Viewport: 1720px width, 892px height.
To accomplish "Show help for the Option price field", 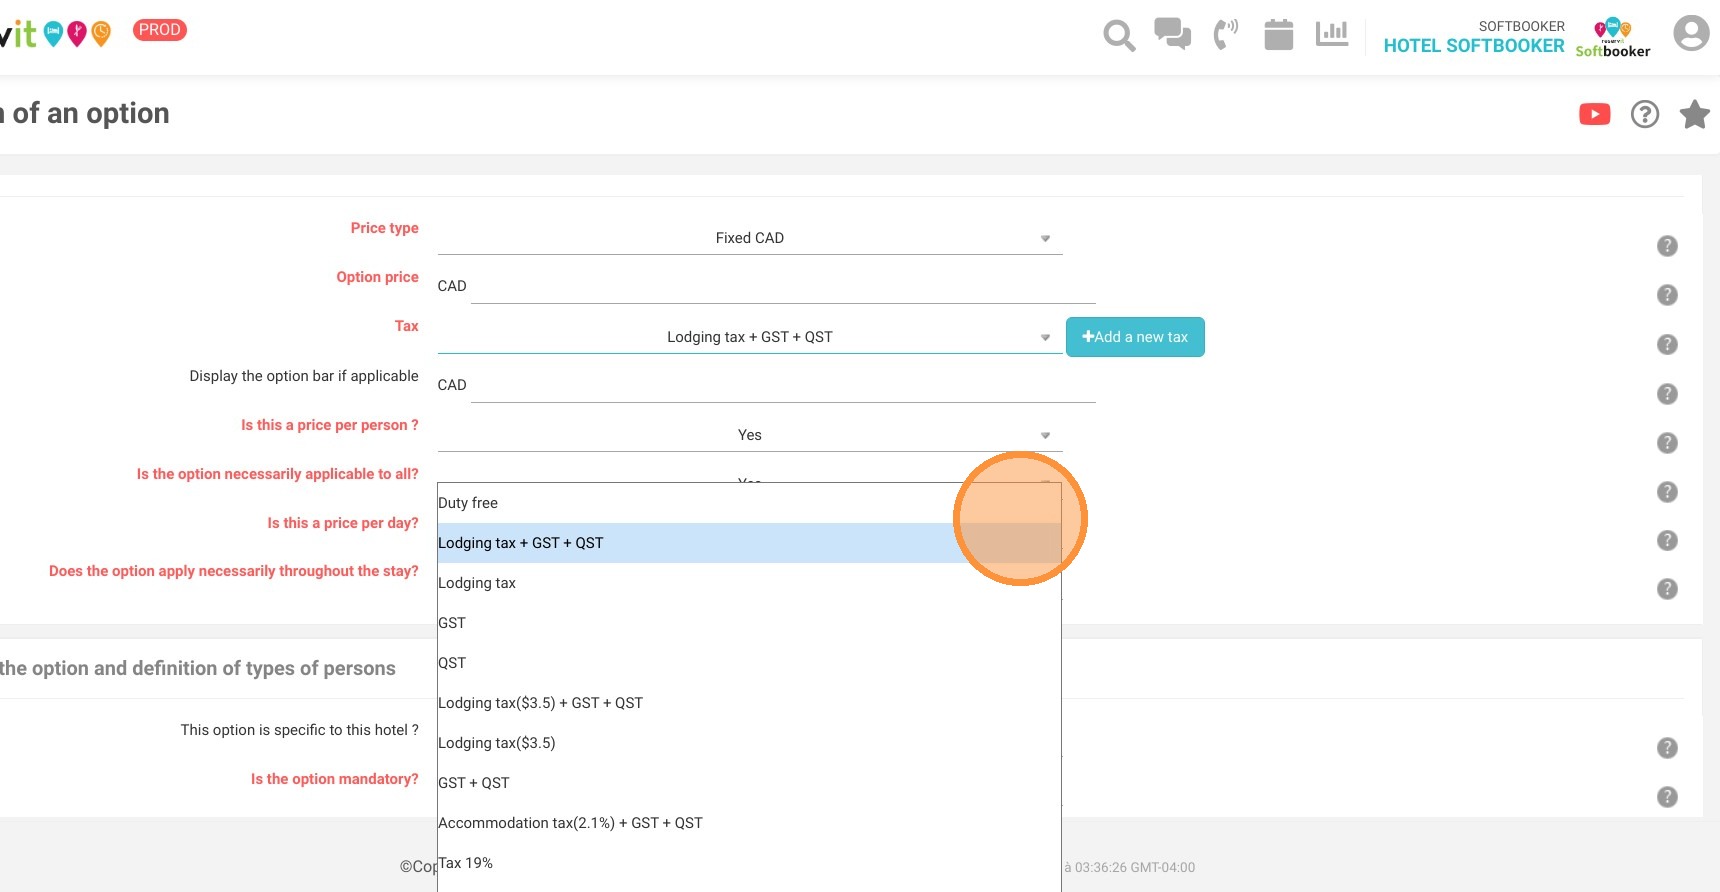I will tap(1667, 295).
